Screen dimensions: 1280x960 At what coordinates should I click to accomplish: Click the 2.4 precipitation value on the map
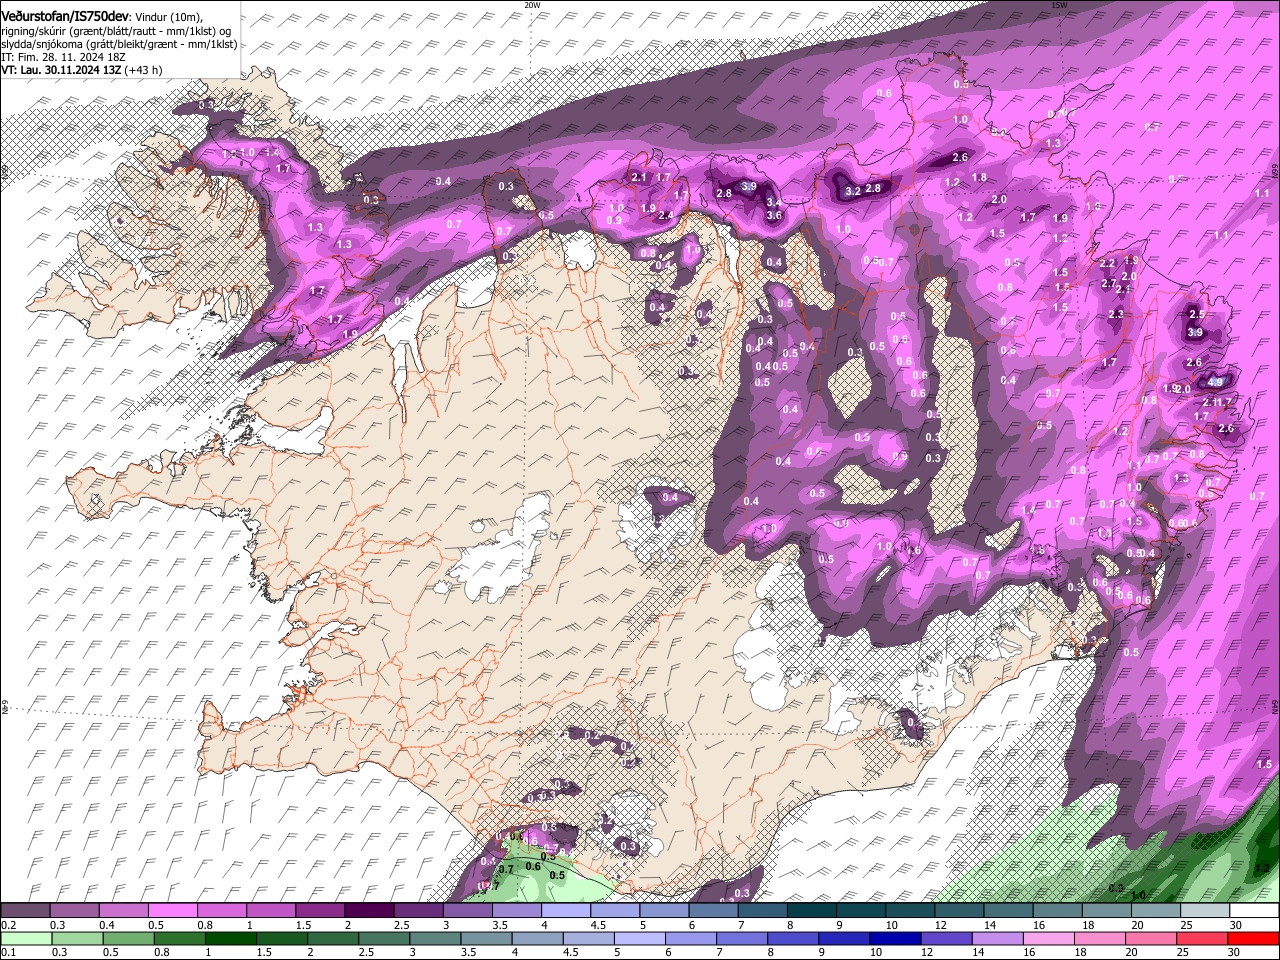pos(666,215)
